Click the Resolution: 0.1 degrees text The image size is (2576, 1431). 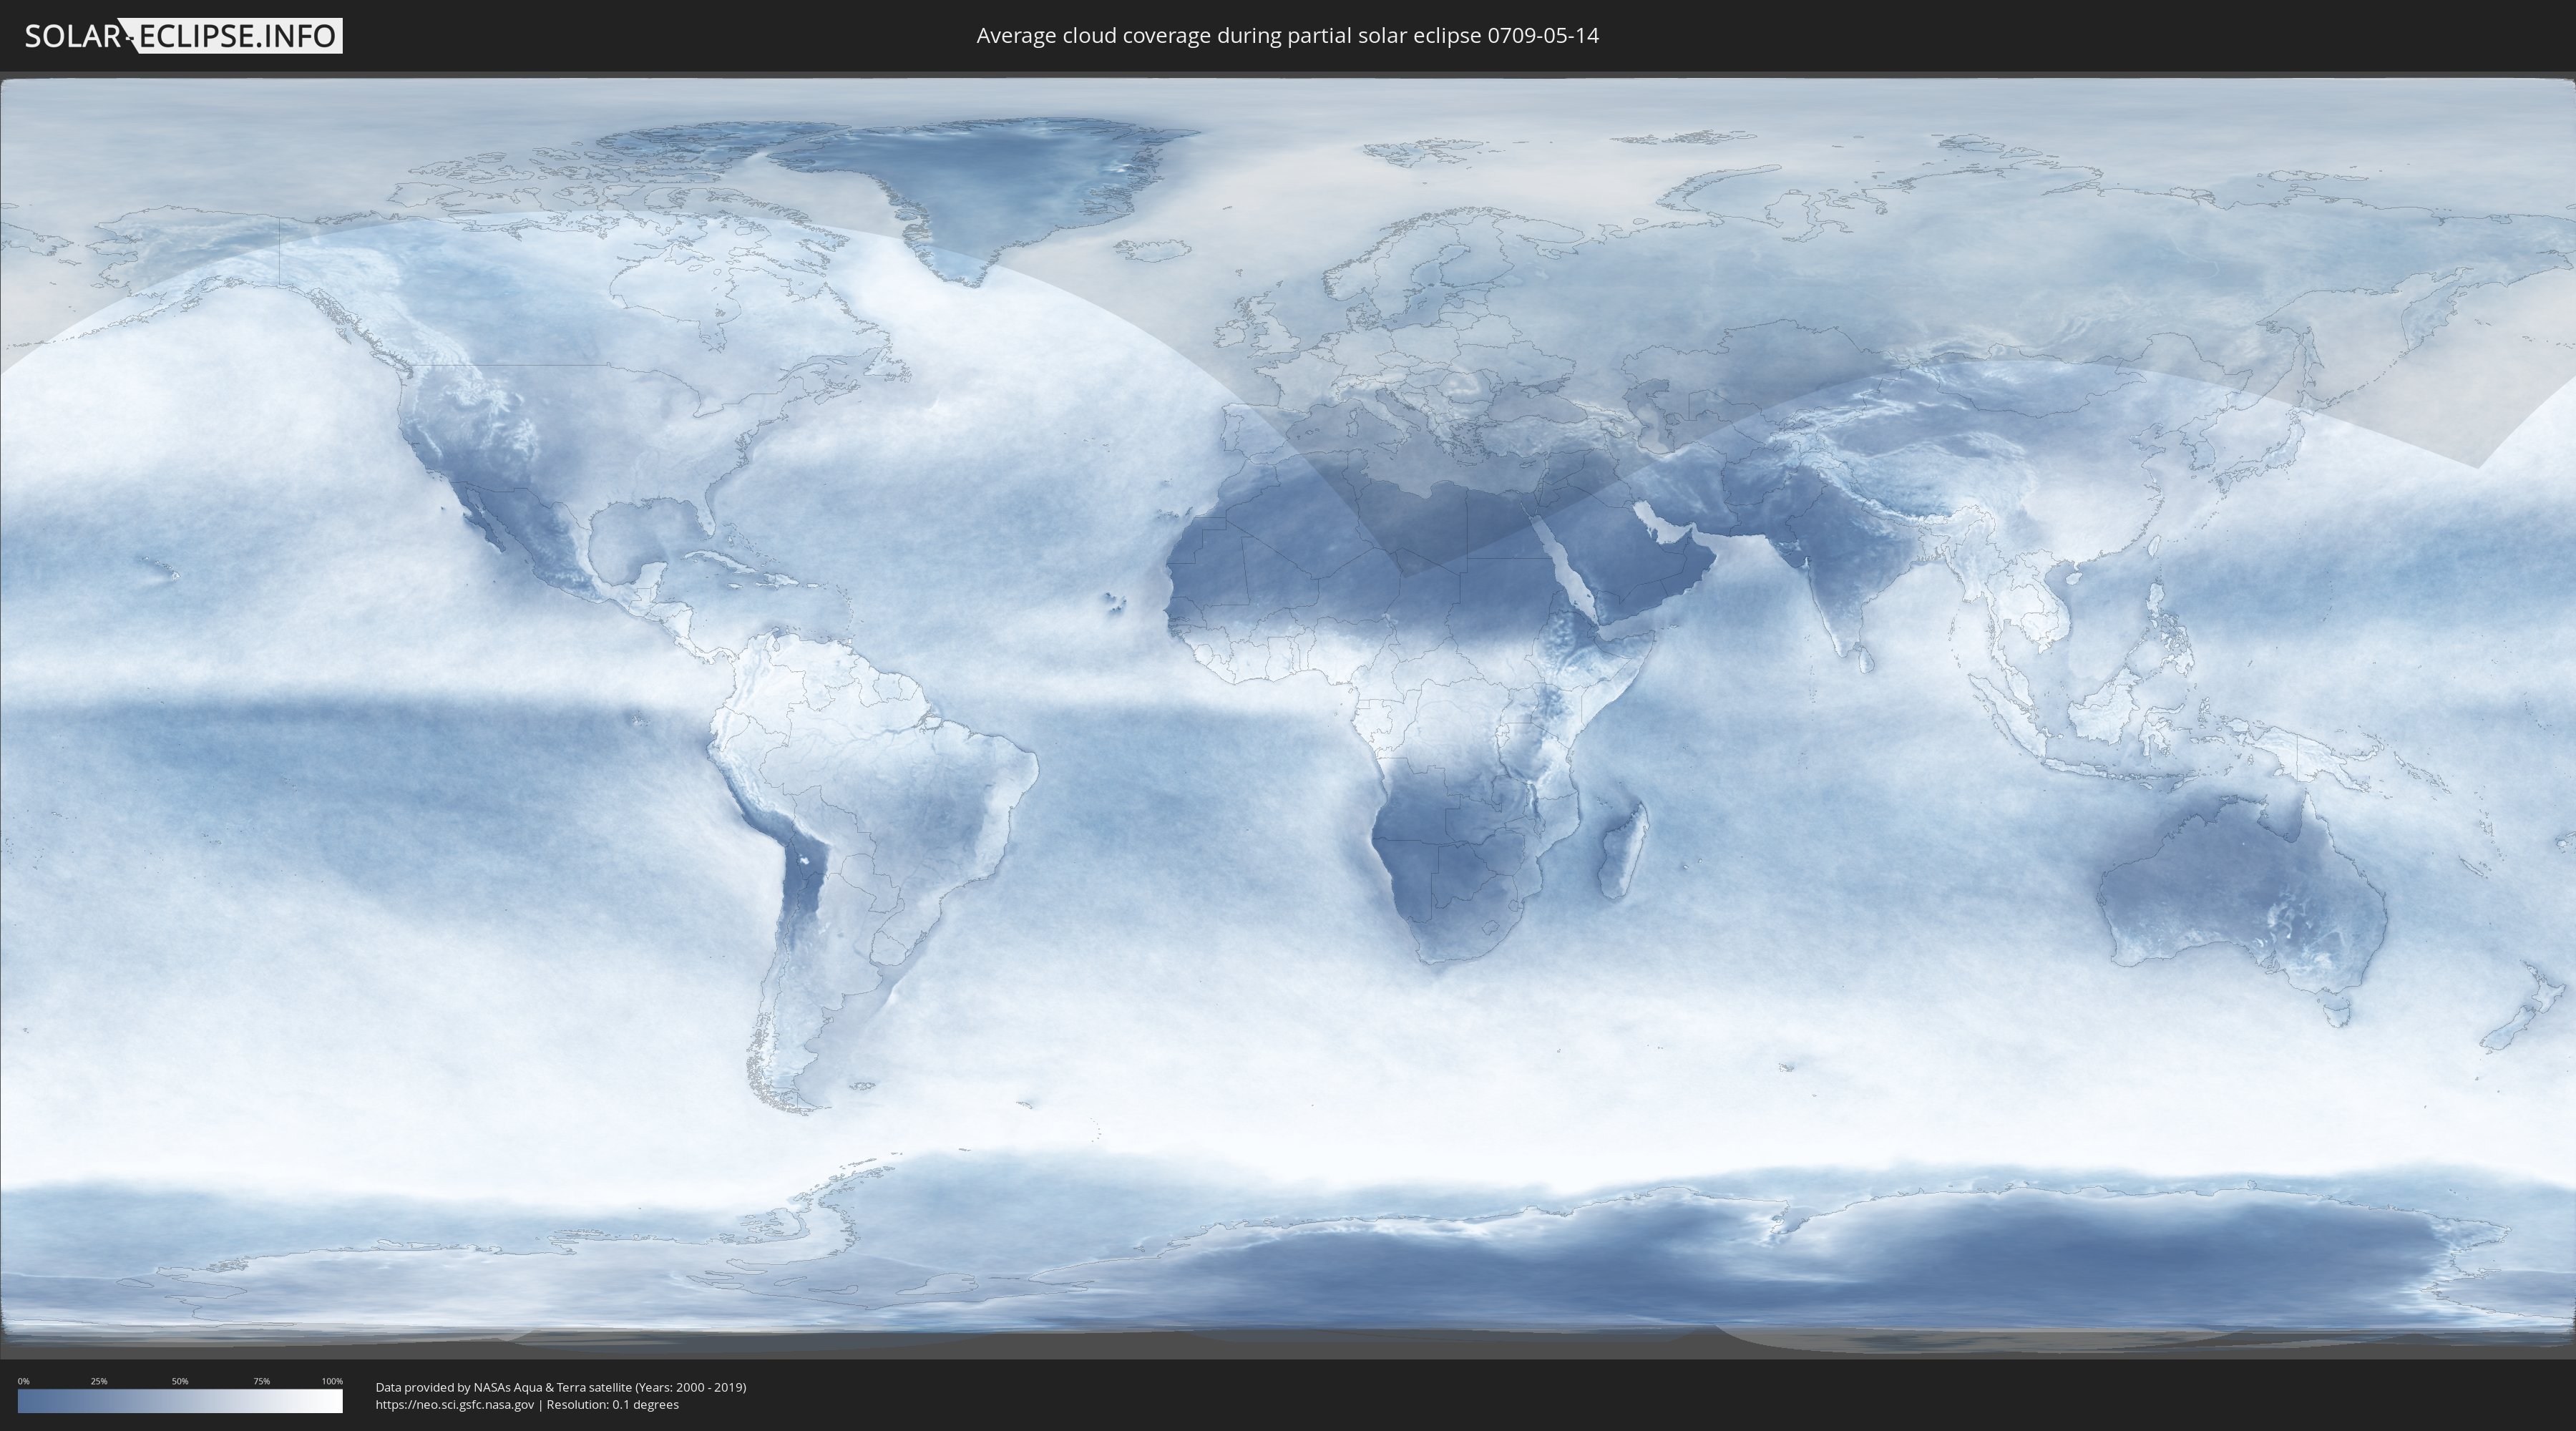(612, 1405)
